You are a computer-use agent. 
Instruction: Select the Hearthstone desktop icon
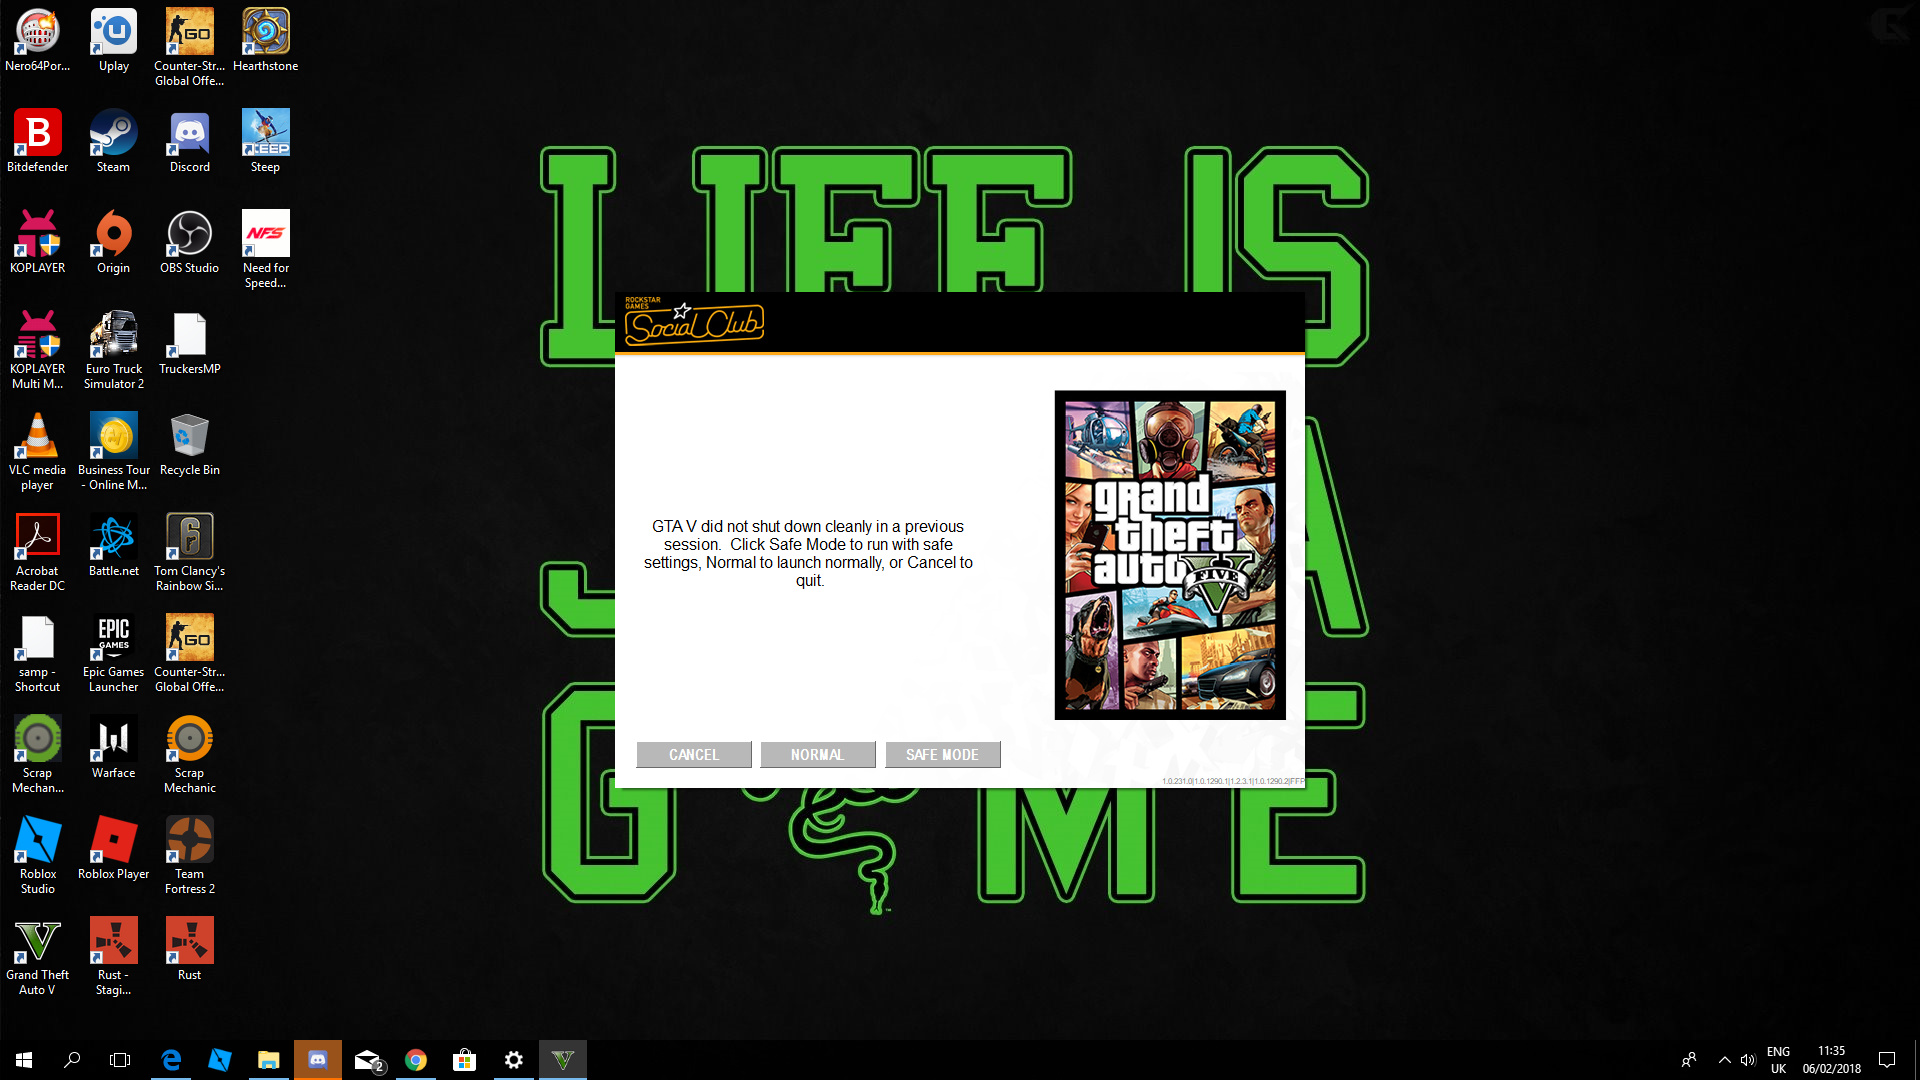click(x=266, y=41)
